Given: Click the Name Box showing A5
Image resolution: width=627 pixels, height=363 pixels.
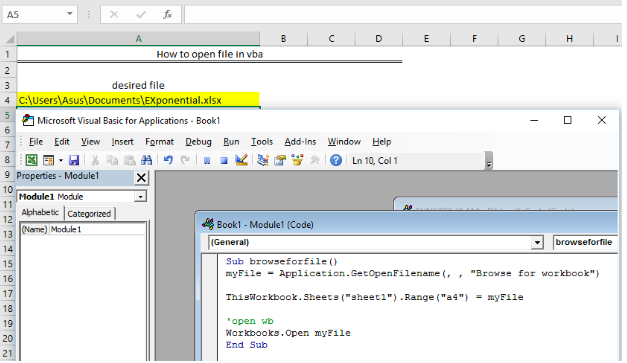Looking at the screenshot, I should point(34,14).
